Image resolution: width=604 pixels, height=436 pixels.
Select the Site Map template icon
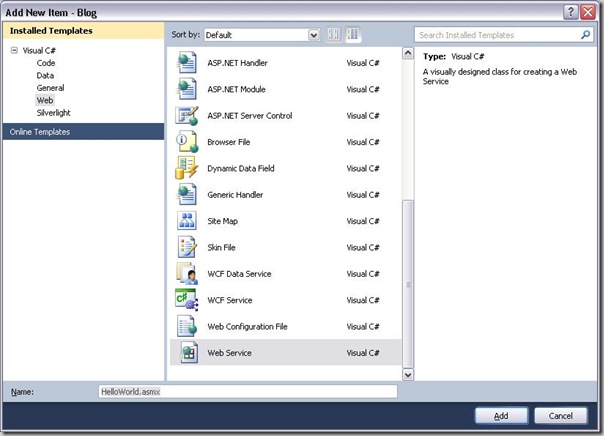[x=187, y=221]
